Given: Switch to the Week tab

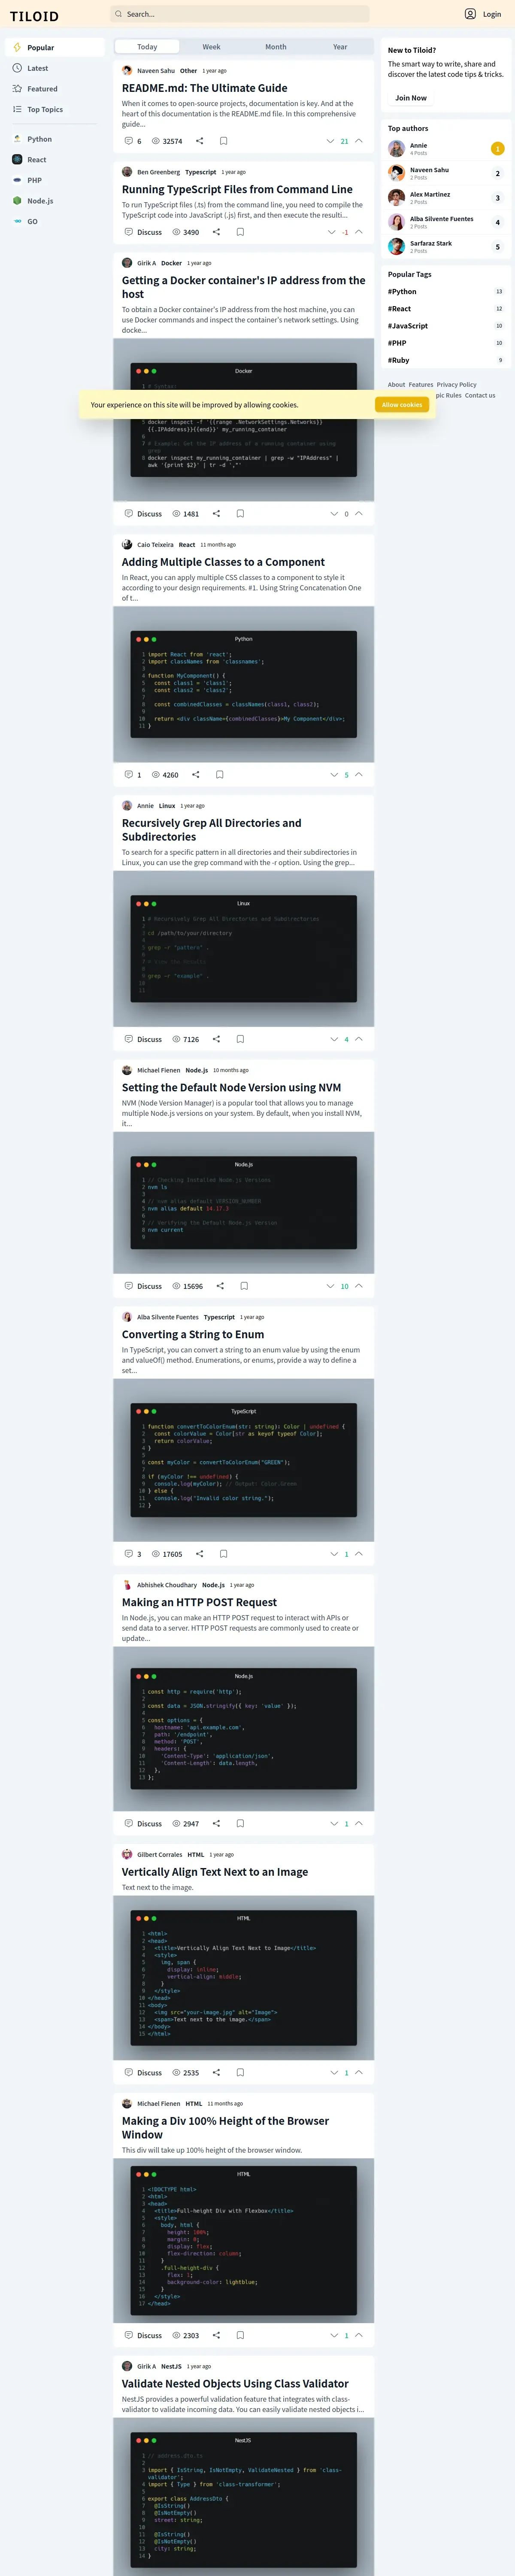Looking at the screenshot, I should pyautogui.click(x=211, y=47).
